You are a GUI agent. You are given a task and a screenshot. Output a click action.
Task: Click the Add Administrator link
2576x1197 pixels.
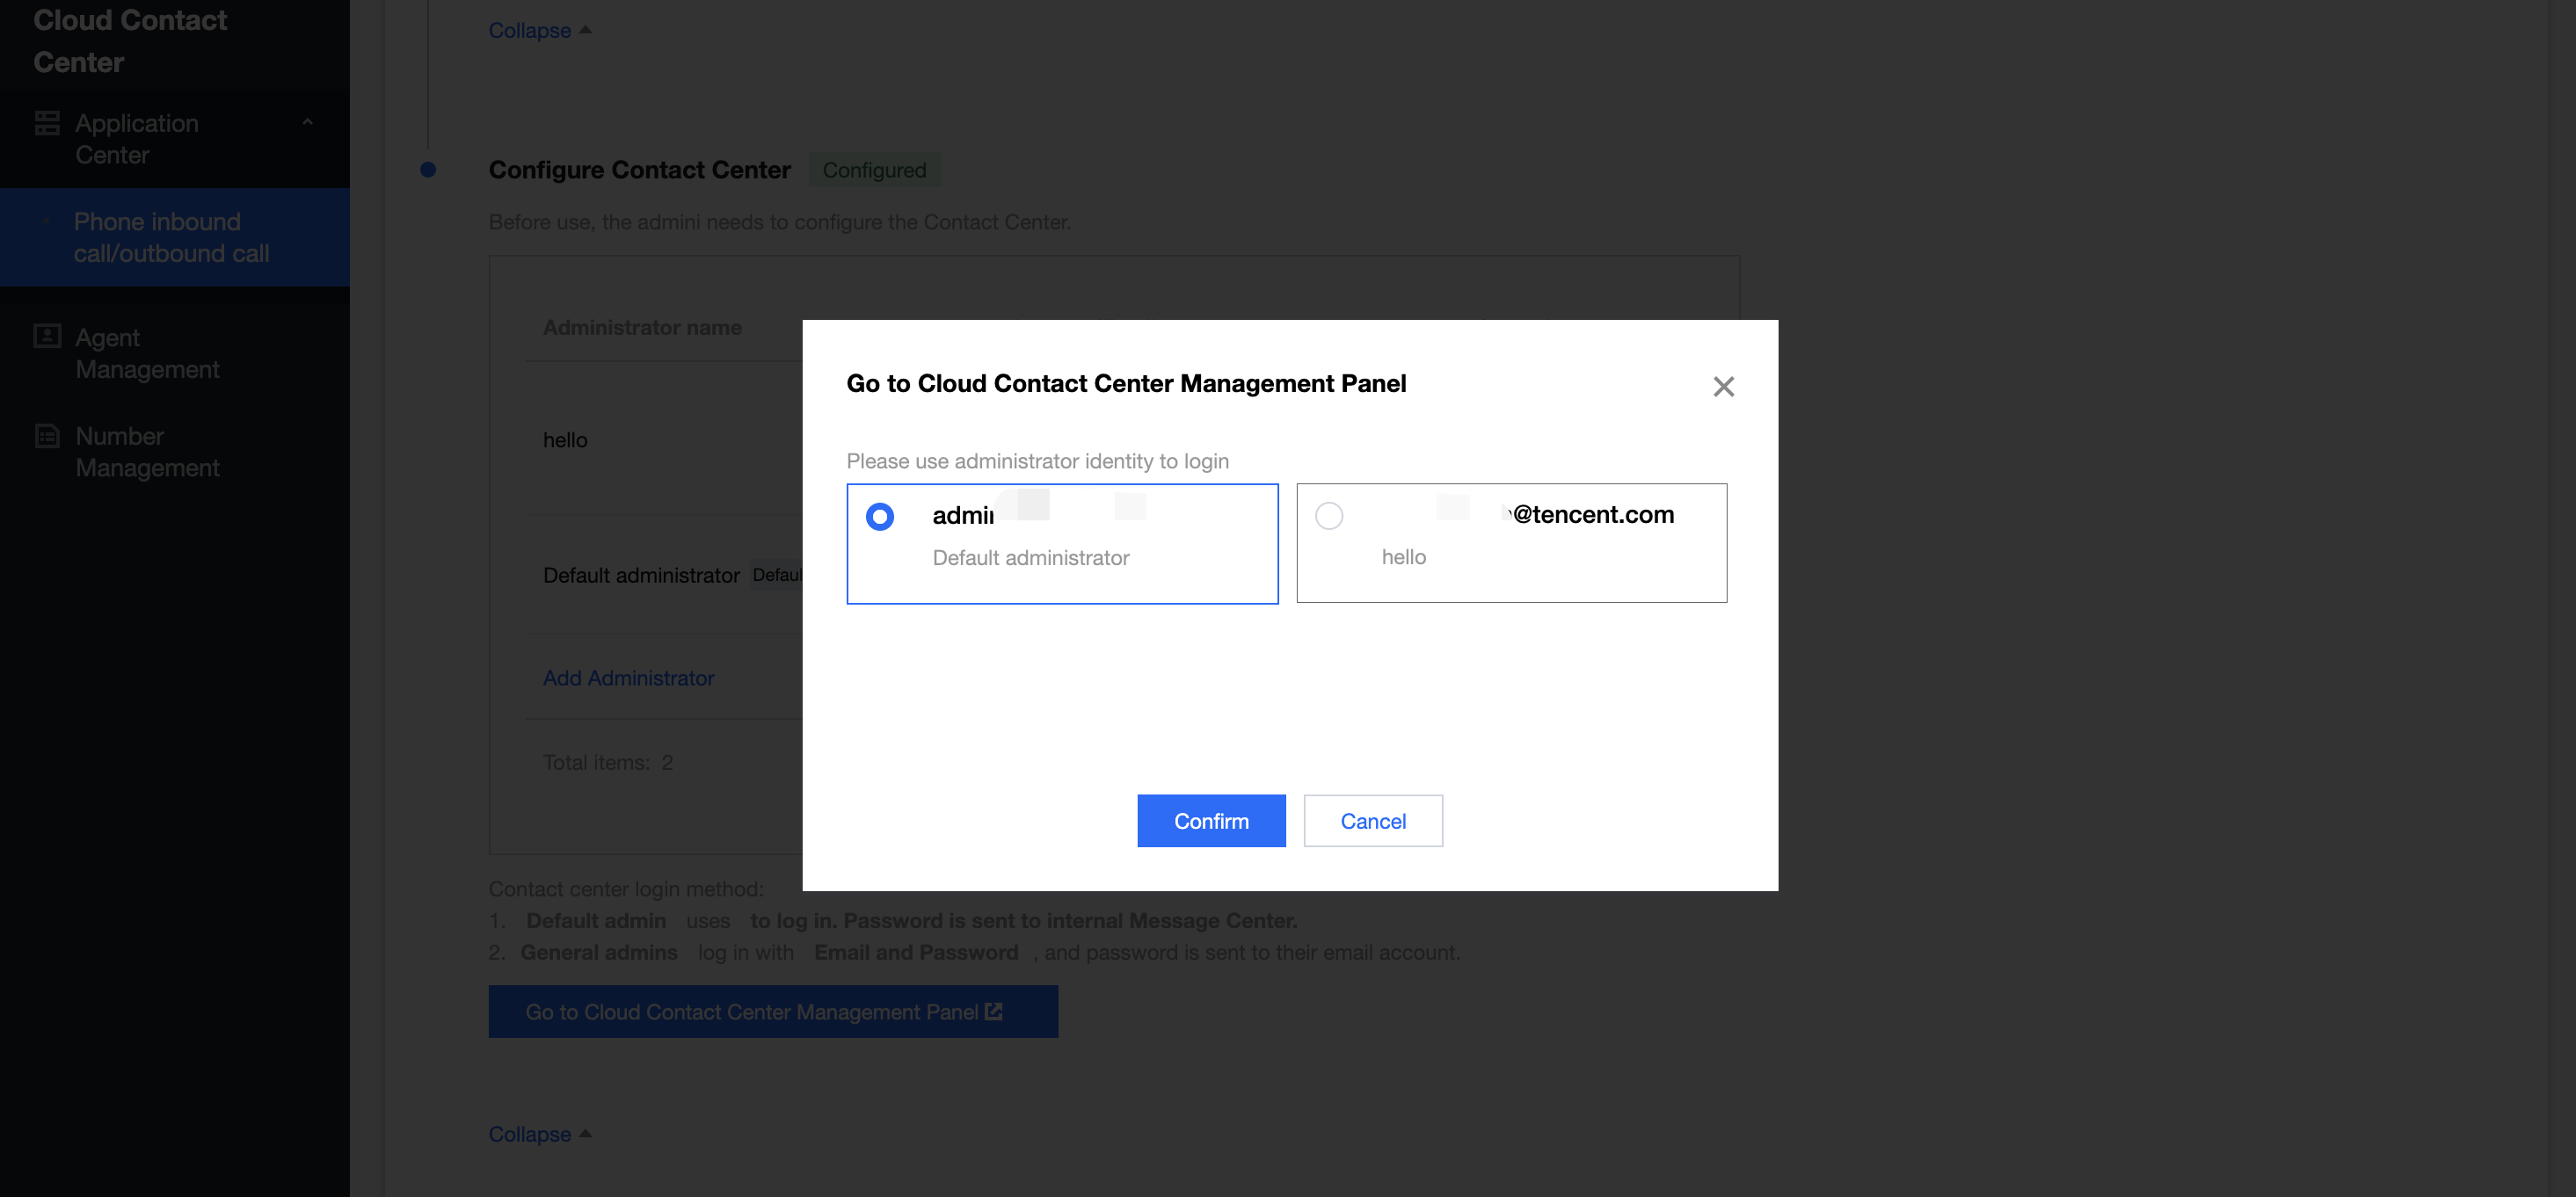point(628,678)
